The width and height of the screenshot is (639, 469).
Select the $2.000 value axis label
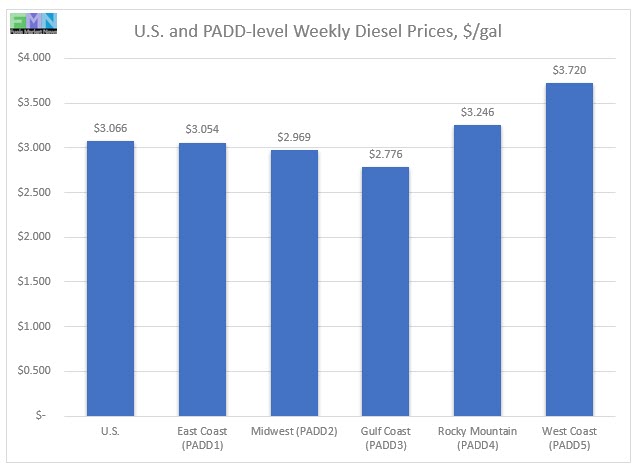click(x=39, y=237)
